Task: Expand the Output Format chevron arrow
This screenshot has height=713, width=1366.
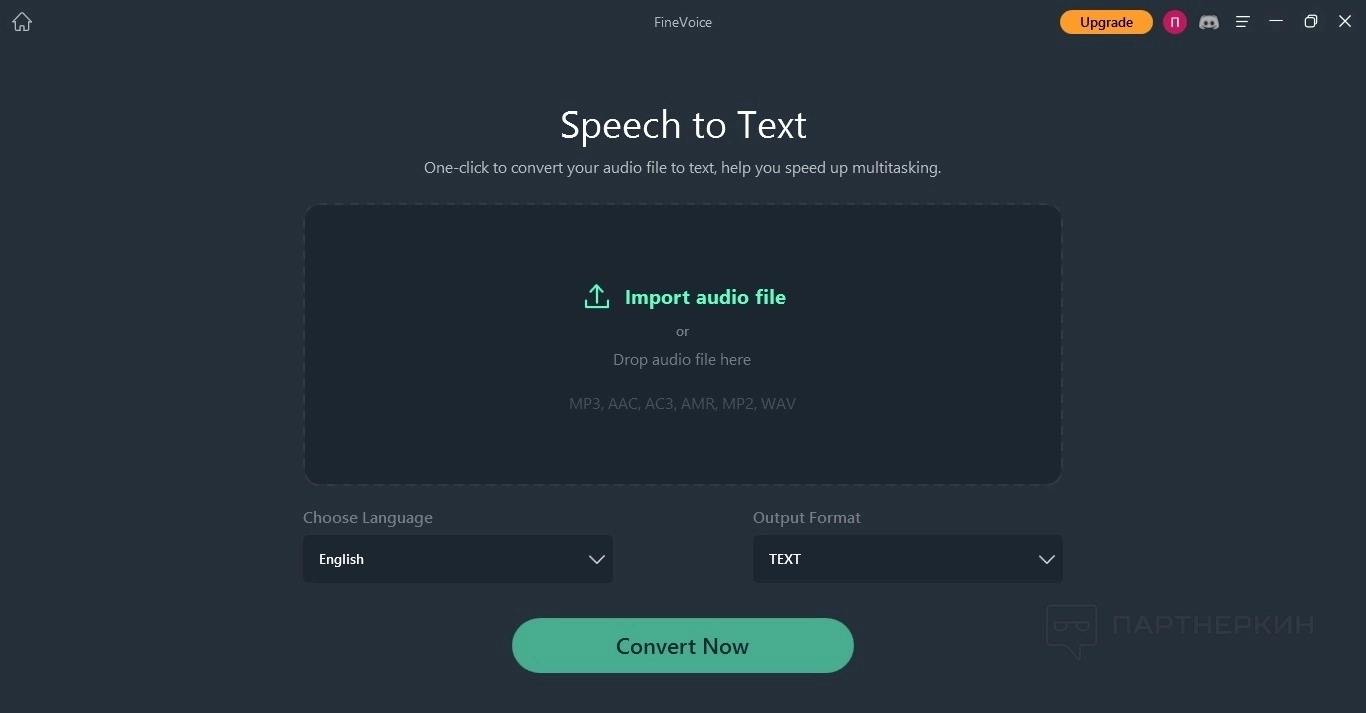Action: [x=1047, y=559]
